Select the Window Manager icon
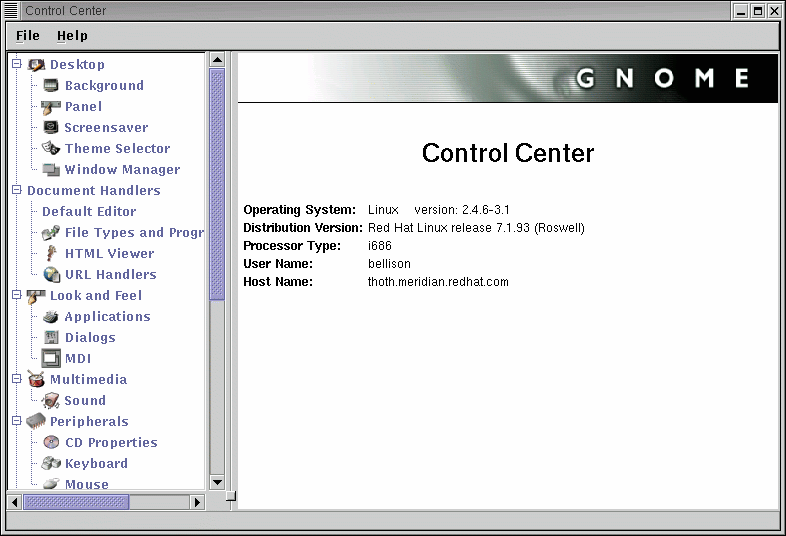 (51, 170)
